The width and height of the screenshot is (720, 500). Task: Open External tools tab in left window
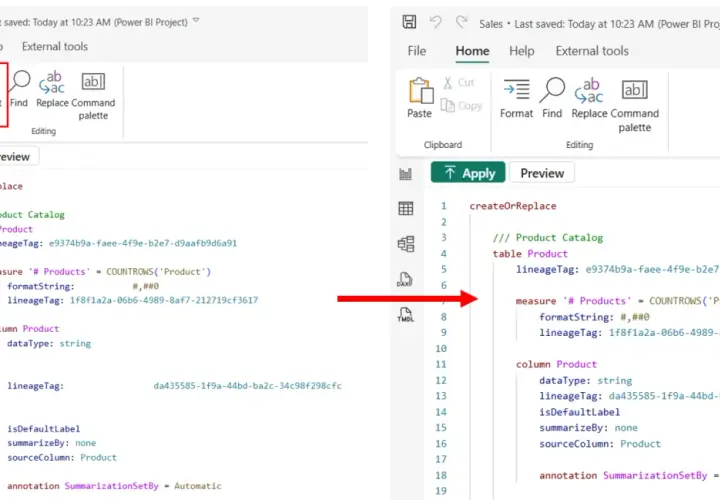tap(55, 46)
